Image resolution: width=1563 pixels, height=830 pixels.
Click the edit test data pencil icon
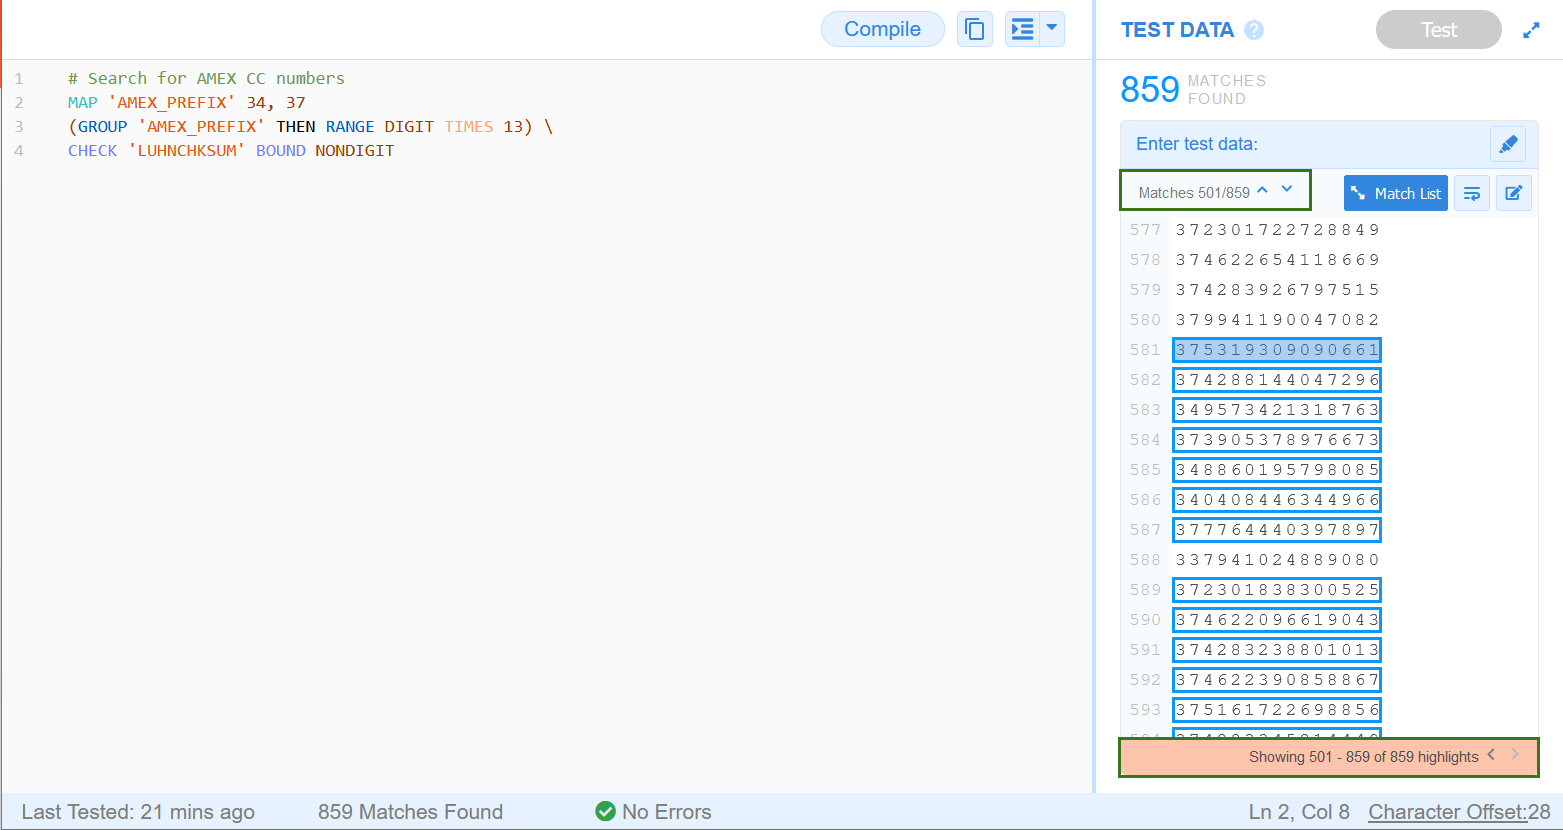point(1514,193)
